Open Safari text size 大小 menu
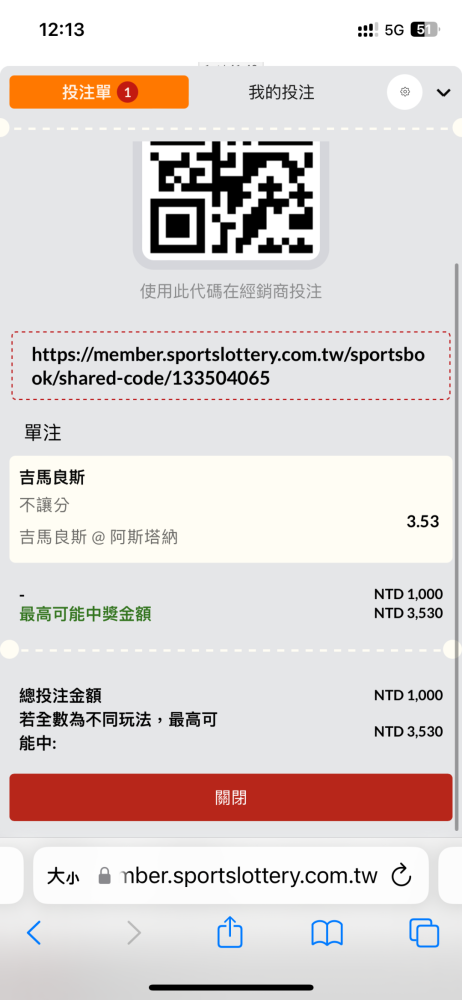 [x=63, y=876]
